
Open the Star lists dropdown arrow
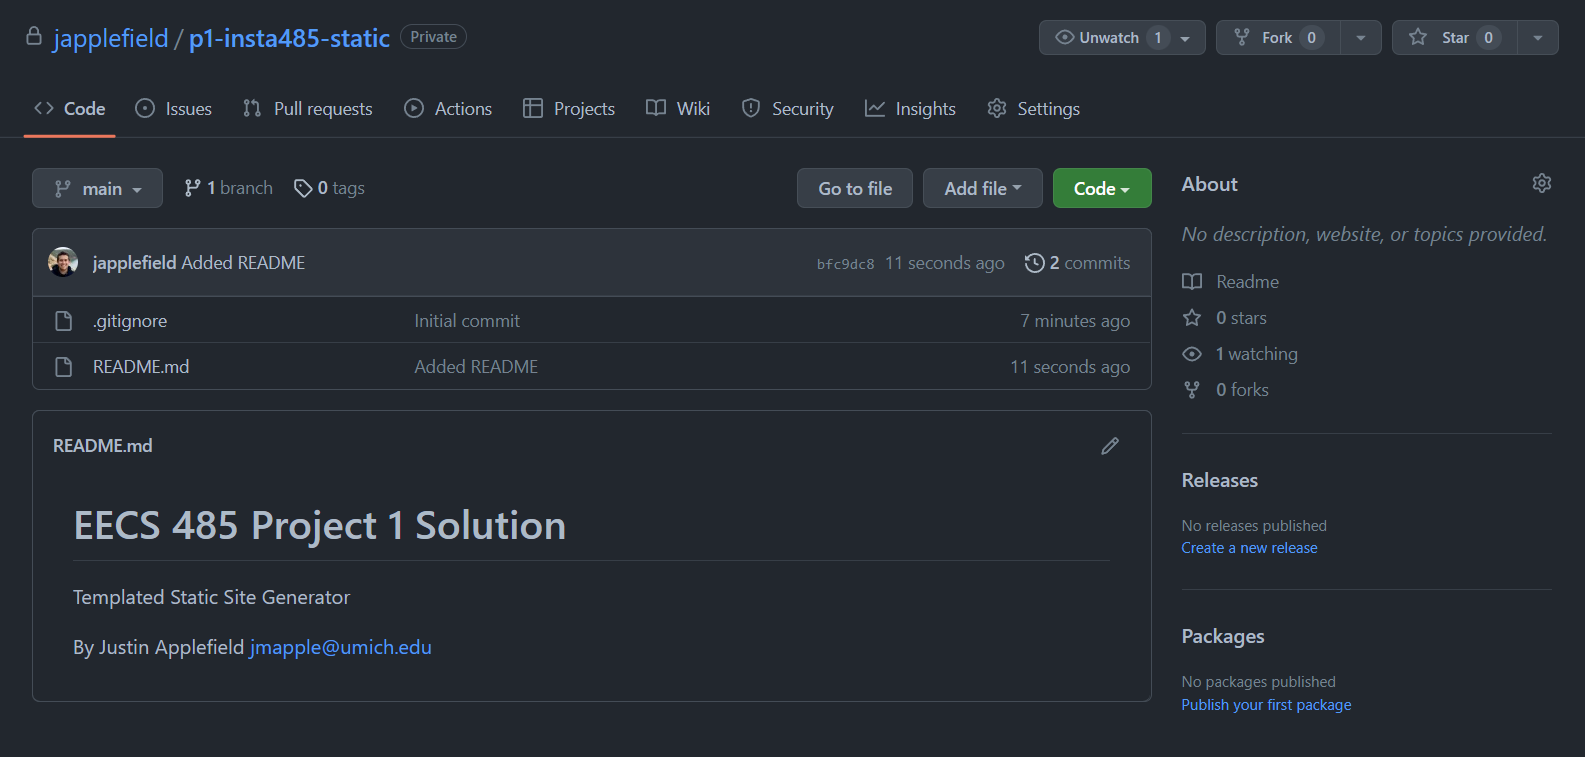pos(1537,38)
